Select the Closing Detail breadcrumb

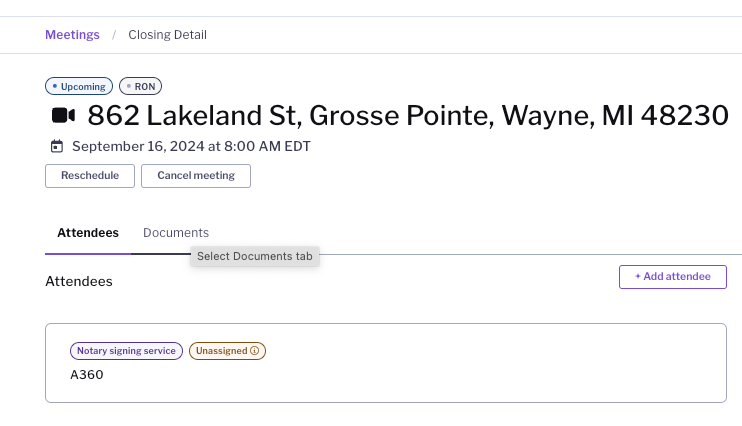(x=167, y=35)
